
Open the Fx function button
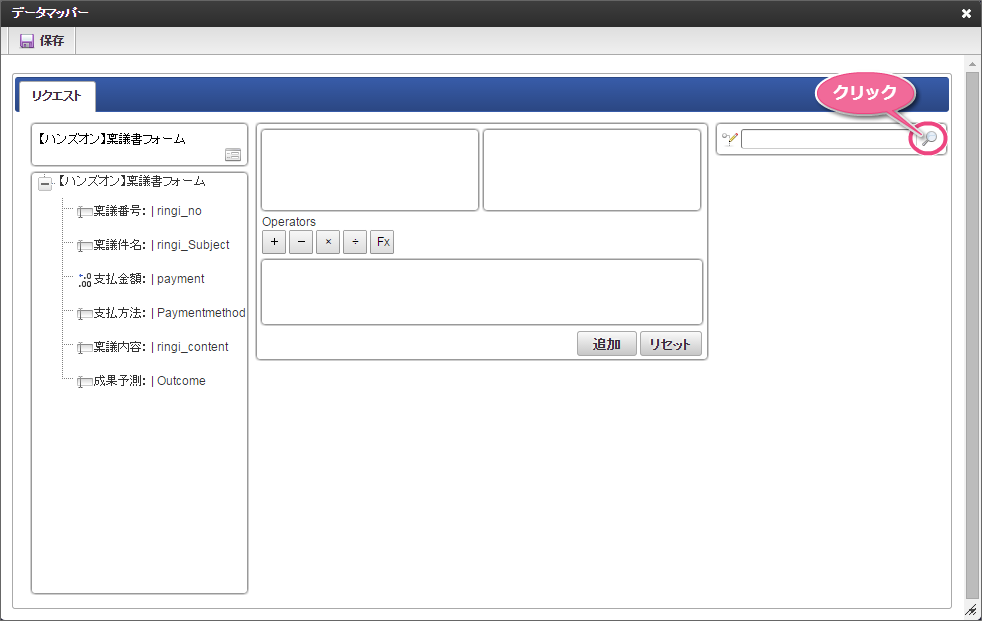pyautogui.click(x=382, y=242)
